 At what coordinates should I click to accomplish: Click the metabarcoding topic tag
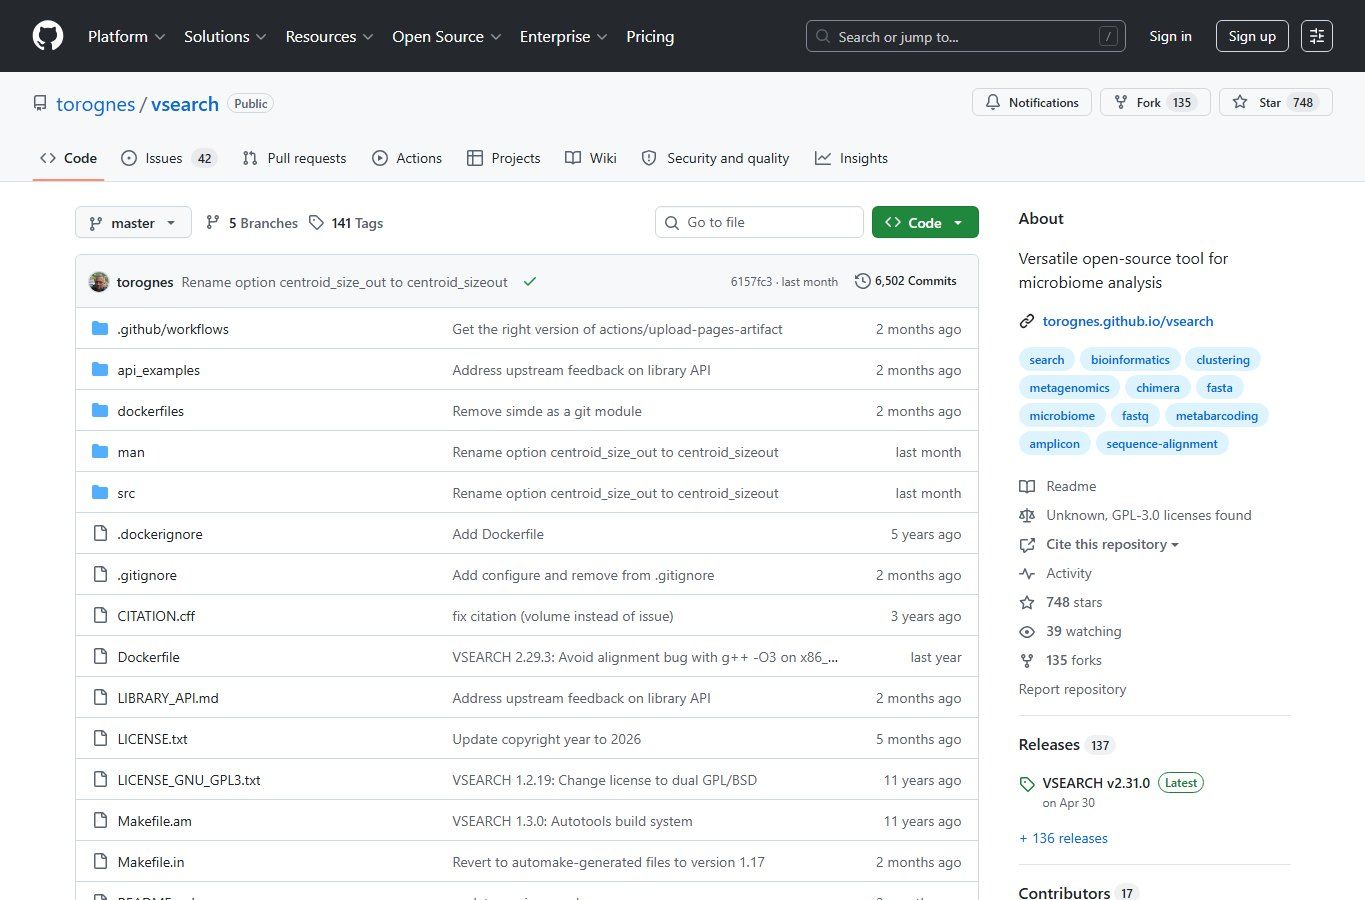coord(1217,416)
